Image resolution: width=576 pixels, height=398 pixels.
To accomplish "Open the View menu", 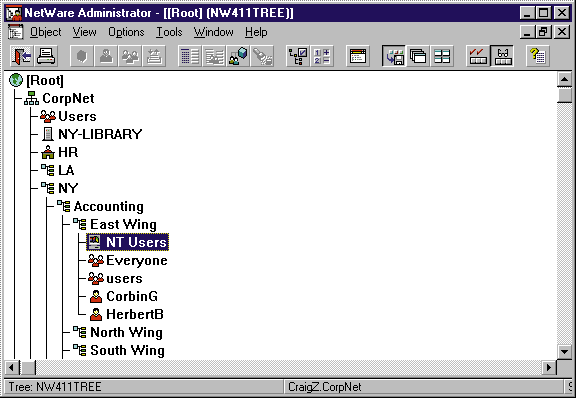I will 84,32.
